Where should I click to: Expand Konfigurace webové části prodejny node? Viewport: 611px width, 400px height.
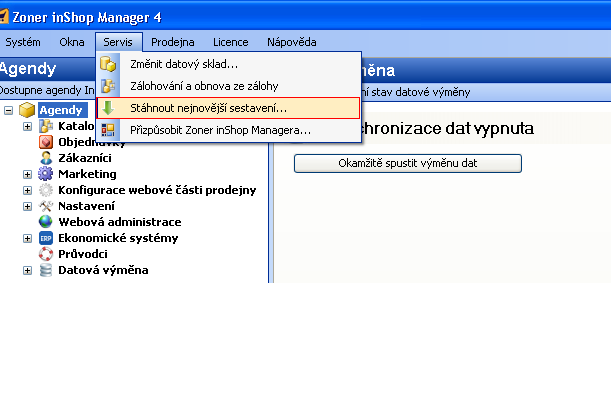(x=27, y=190)
